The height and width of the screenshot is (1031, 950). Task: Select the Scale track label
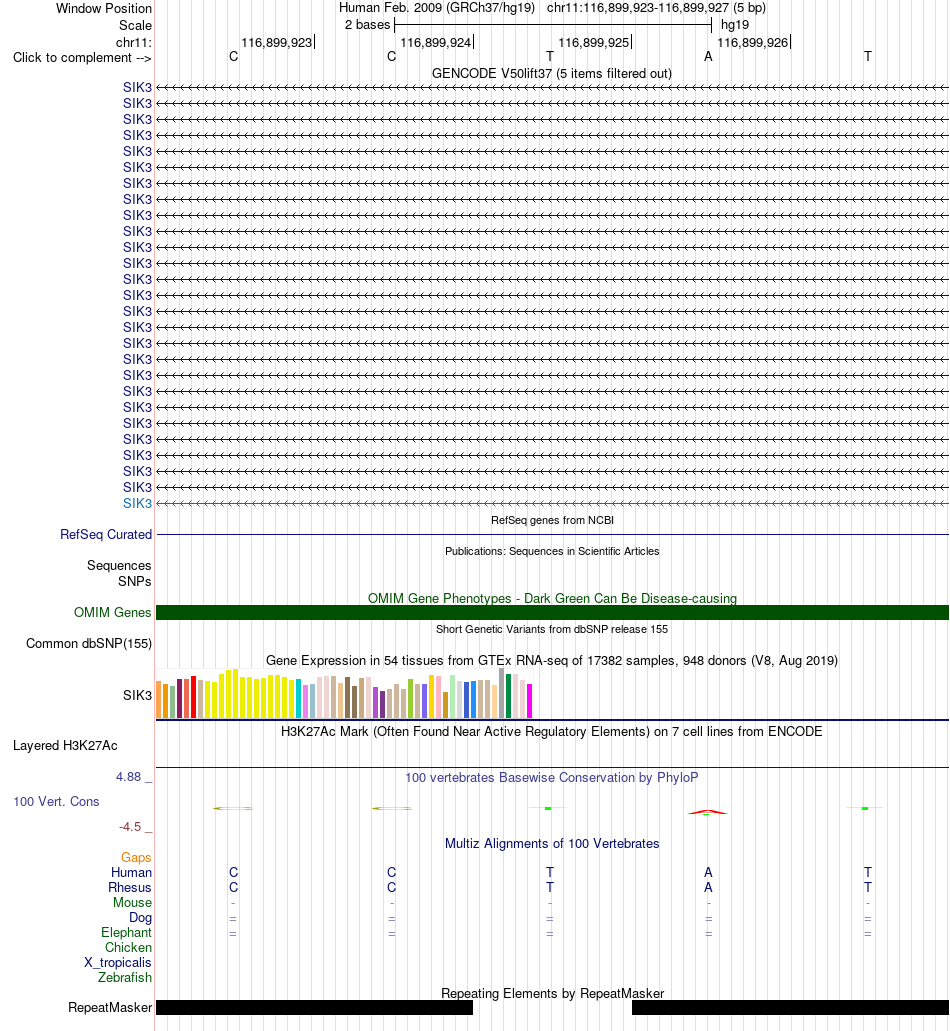coord(135,26)
